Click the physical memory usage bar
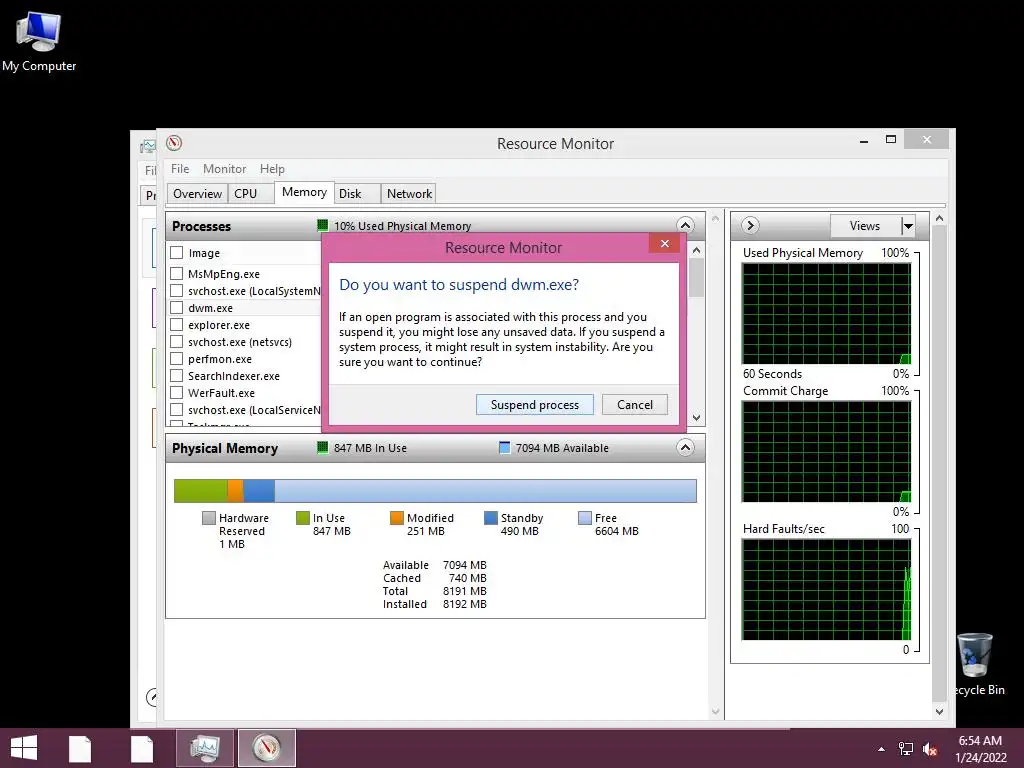1024x768 pixels. pyautogui.click(x=435, y=491)
